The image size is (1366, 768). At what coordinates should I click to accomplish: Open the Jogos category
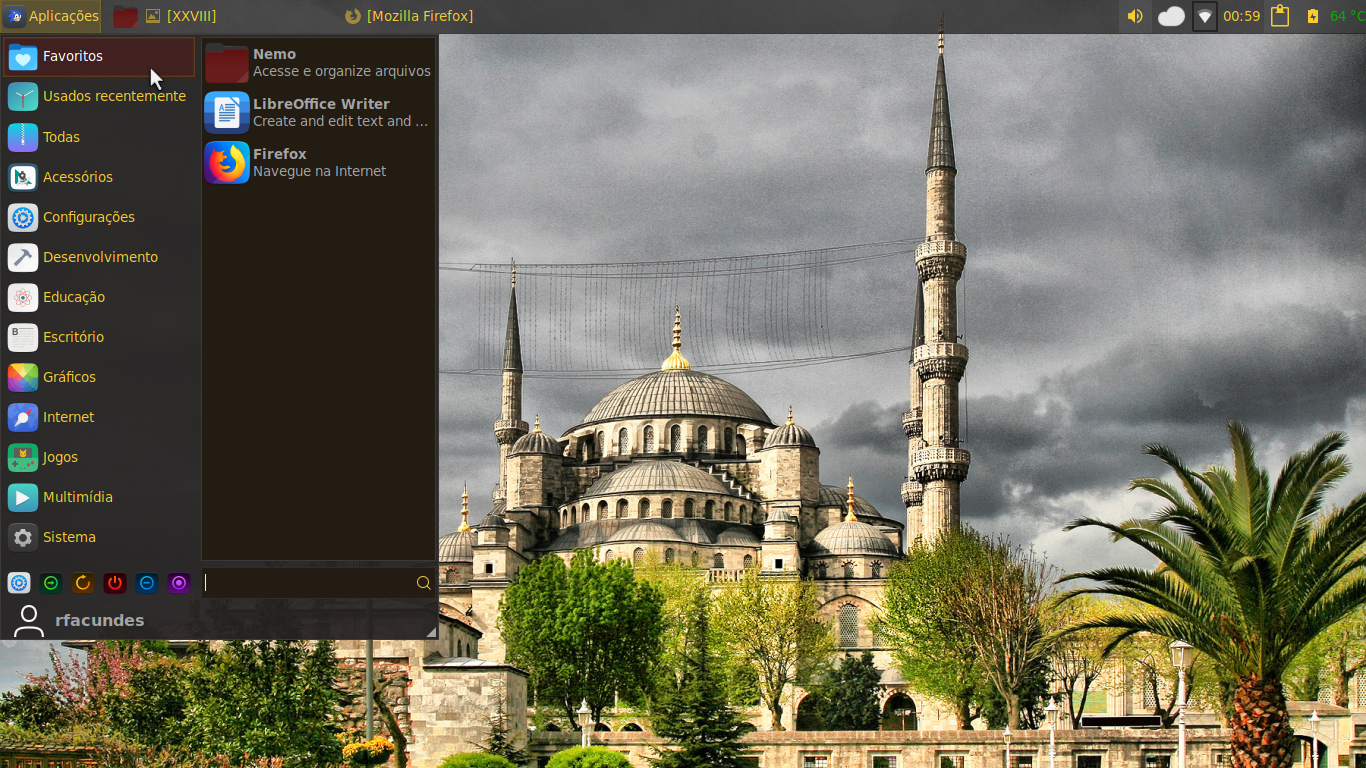click(x=99, y=457)
